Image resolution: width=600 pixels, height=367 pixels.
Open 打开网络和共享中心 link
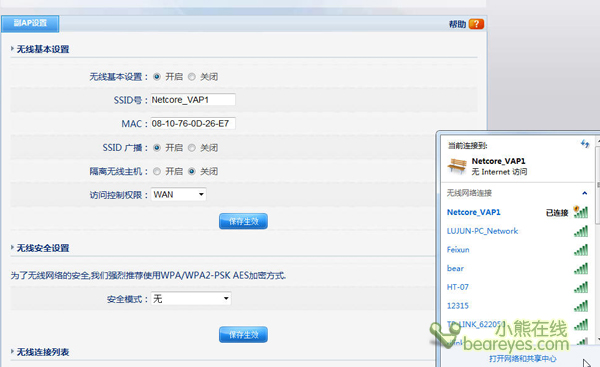[x=522, y=359]
